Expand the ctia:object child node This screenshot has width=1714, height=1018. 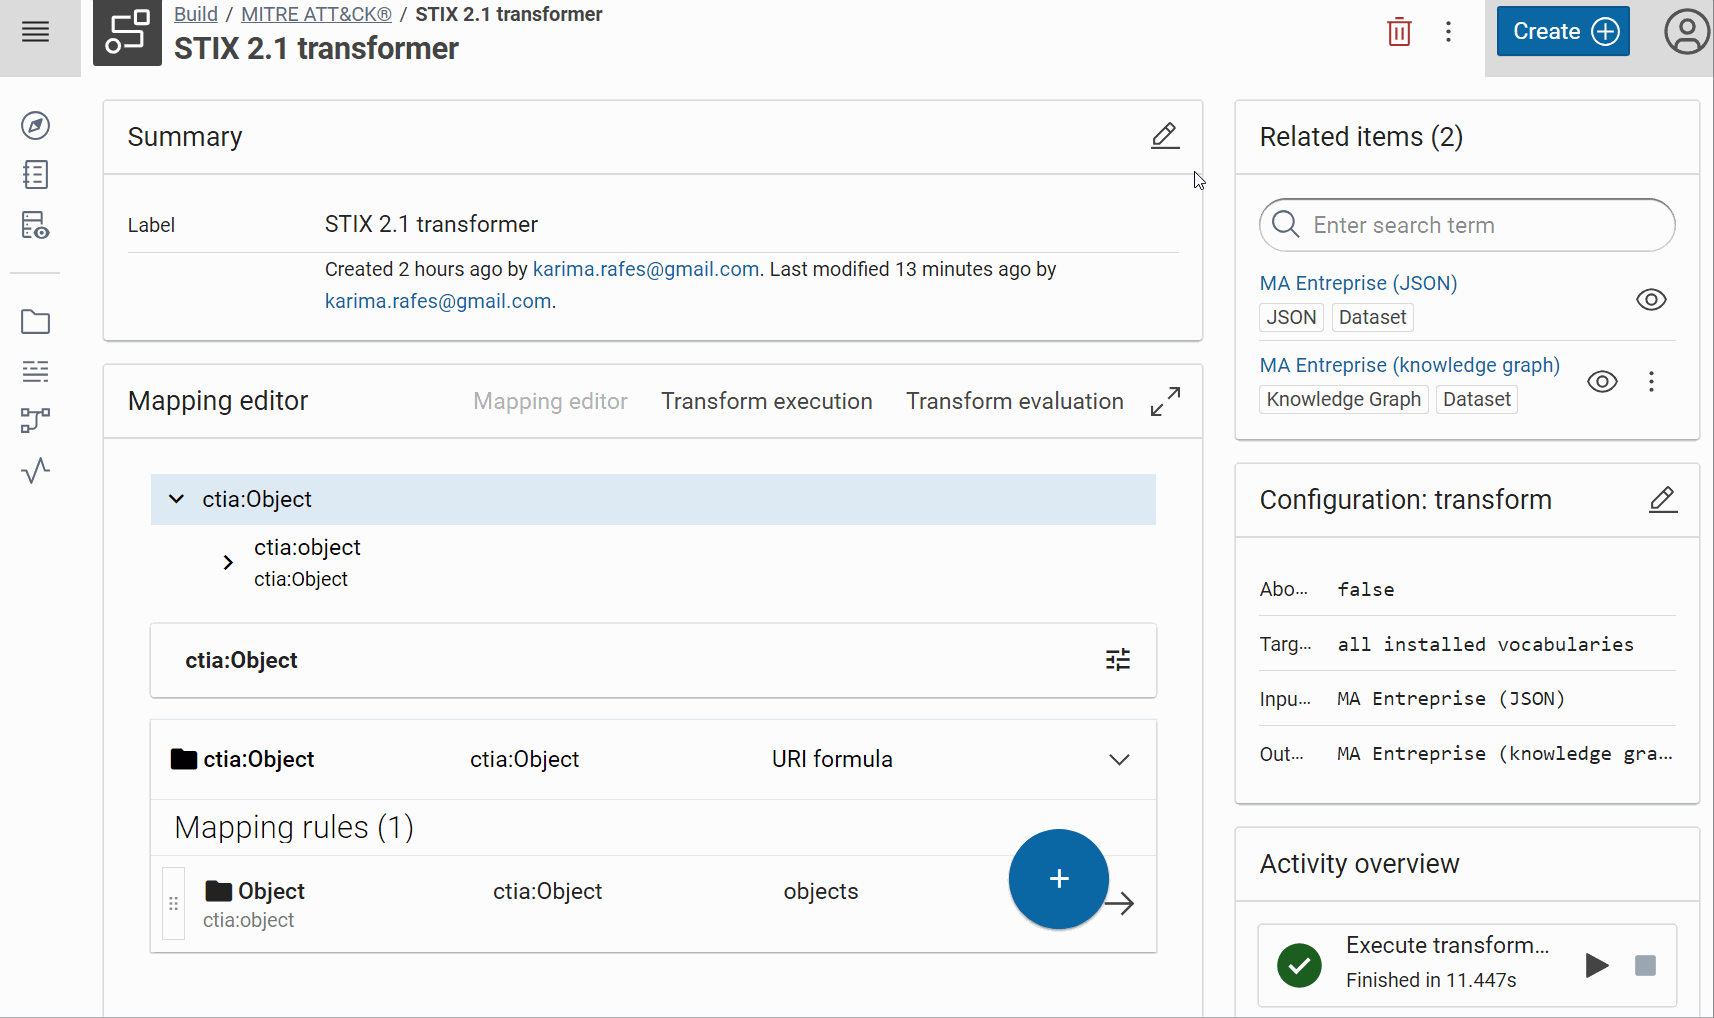pyautogui.click(x=228, y=563)
